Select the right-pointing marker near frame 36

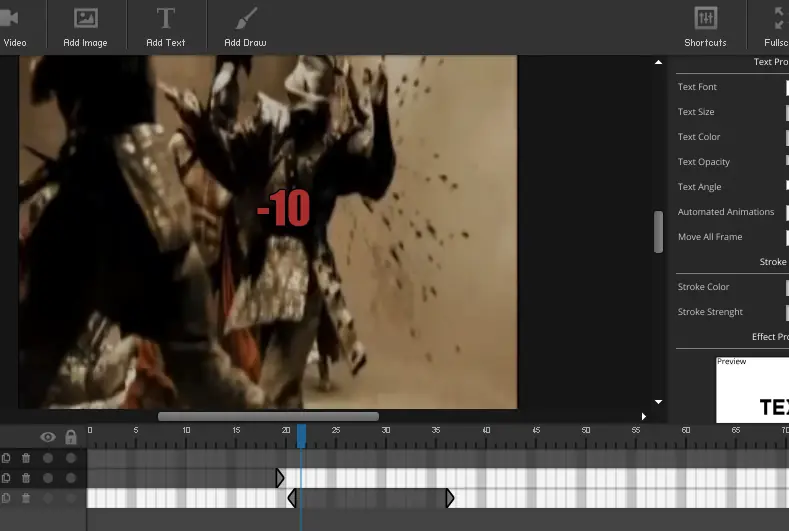pyautogui.click(x=450, y=498)
